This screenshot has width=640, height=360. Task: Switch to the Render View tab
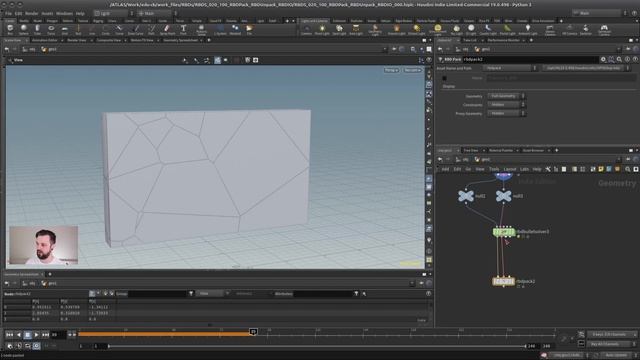point(76,40)
